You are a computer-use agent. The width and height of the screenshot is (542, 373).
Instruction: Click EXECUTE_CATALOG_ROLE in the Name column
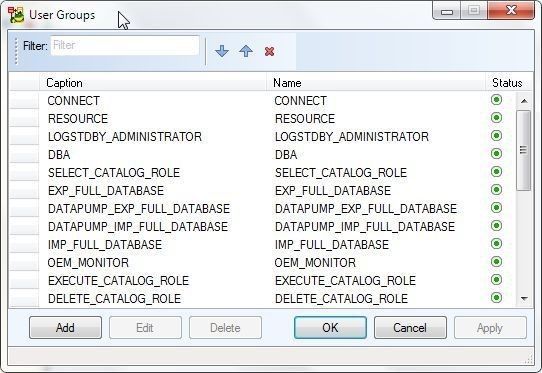tap(345, 281)
